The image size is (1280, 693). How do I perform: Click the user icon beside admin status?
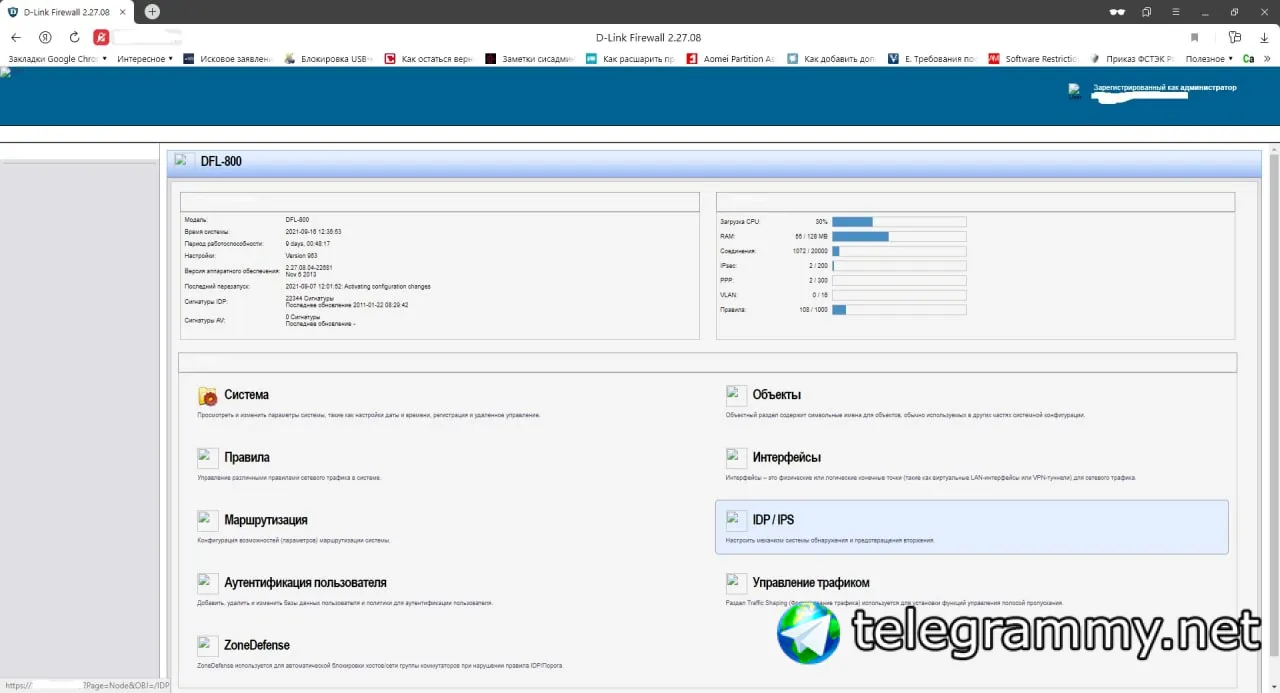click(x=1075, y=91)
